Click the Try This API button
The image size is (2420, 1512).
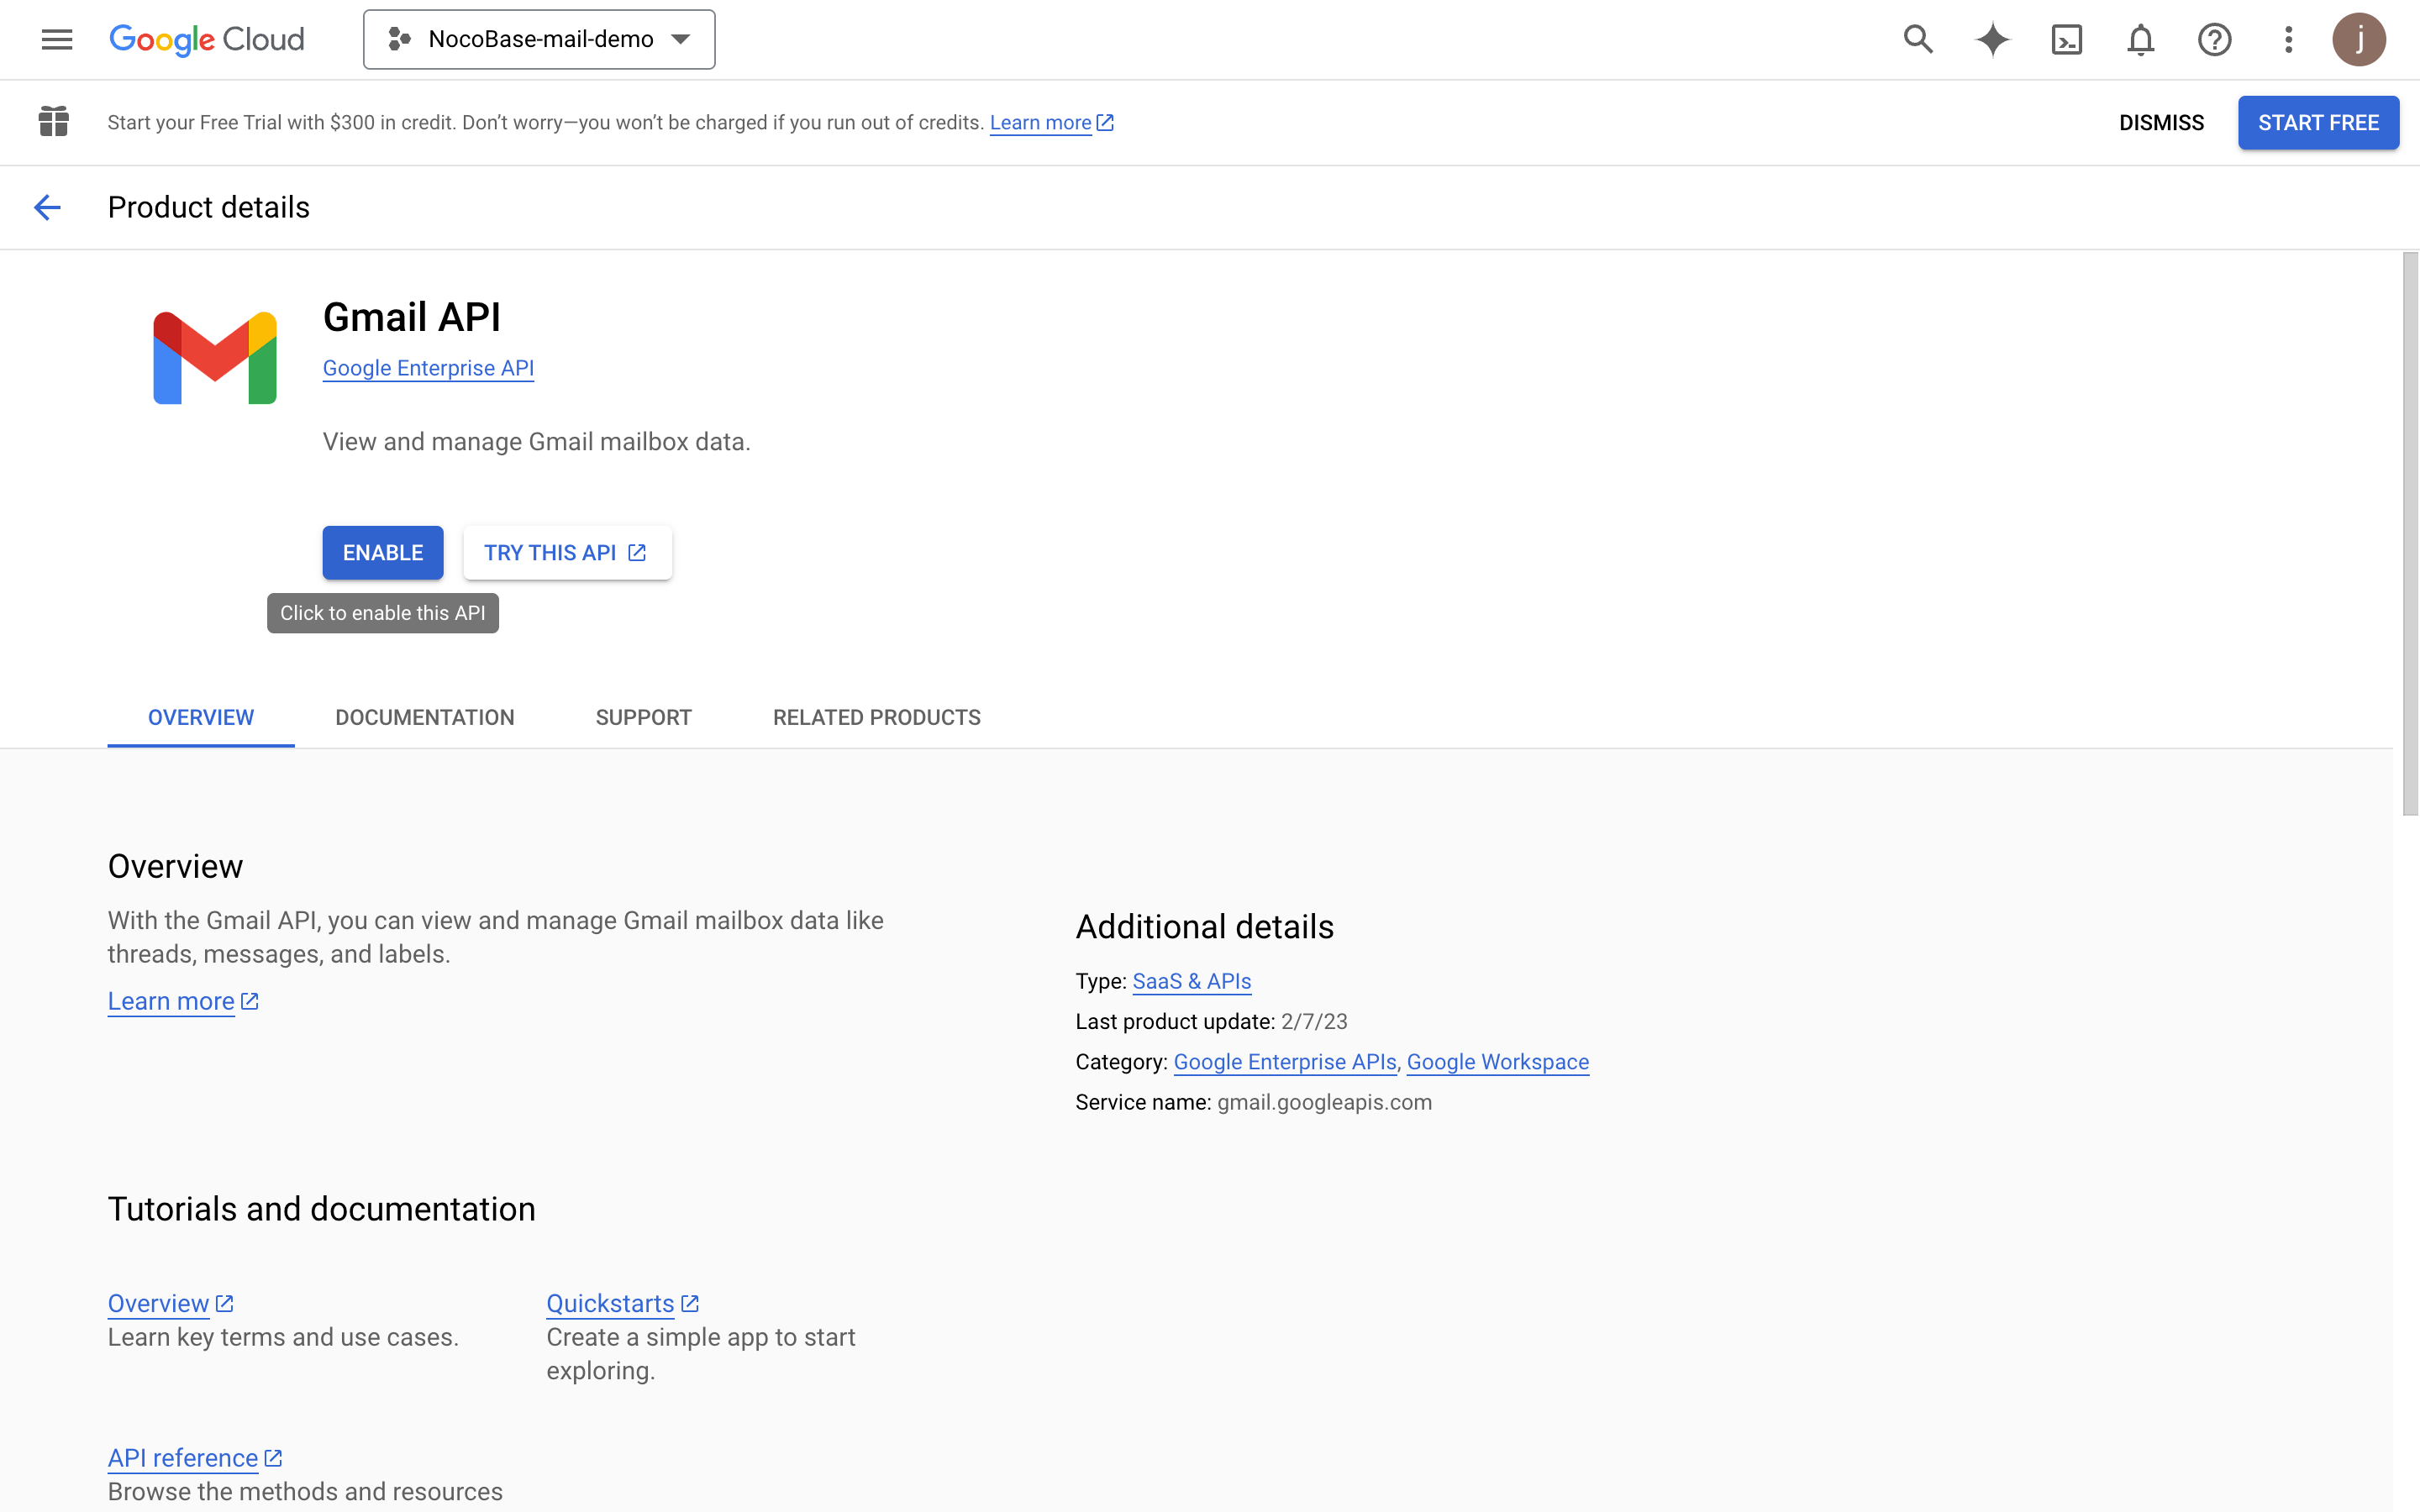tap(567, 552)
